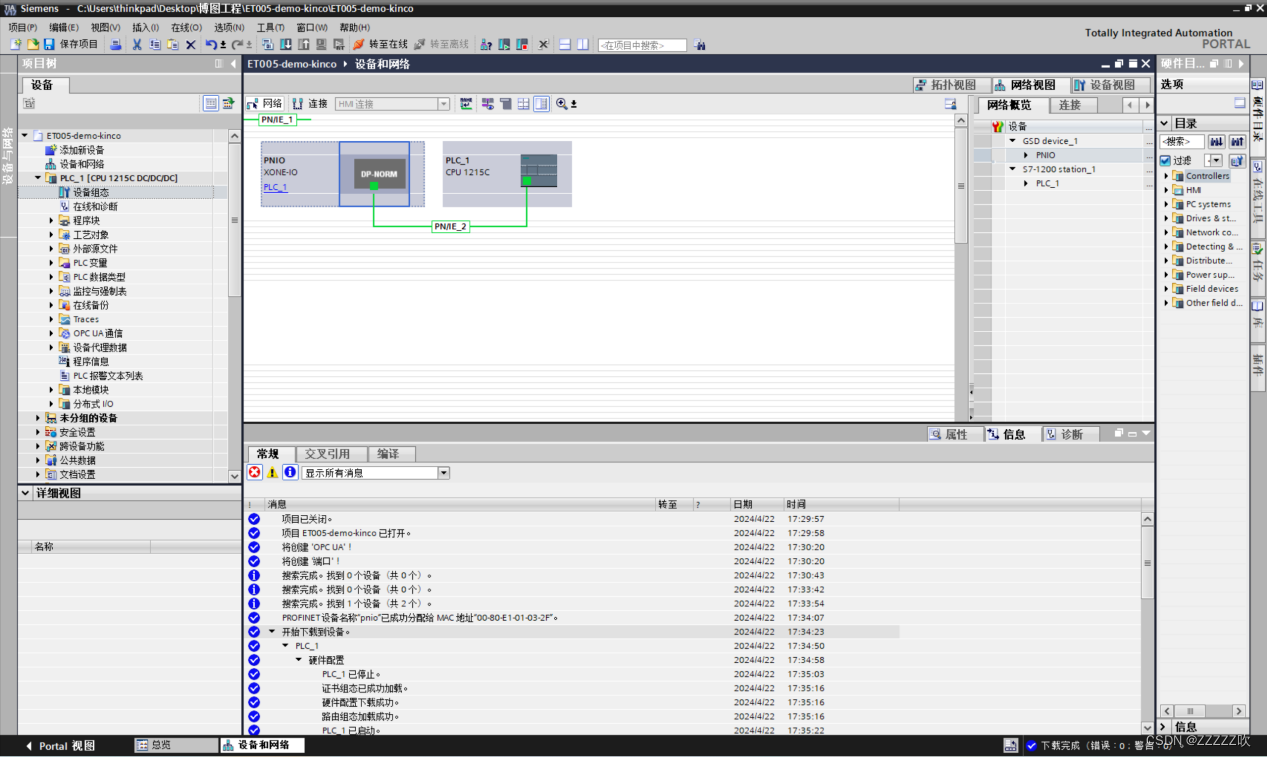Collapse the 目录 catalog section
Image resolution: width=1267 pixels, height=757 pixels.
click(1165, 123)
